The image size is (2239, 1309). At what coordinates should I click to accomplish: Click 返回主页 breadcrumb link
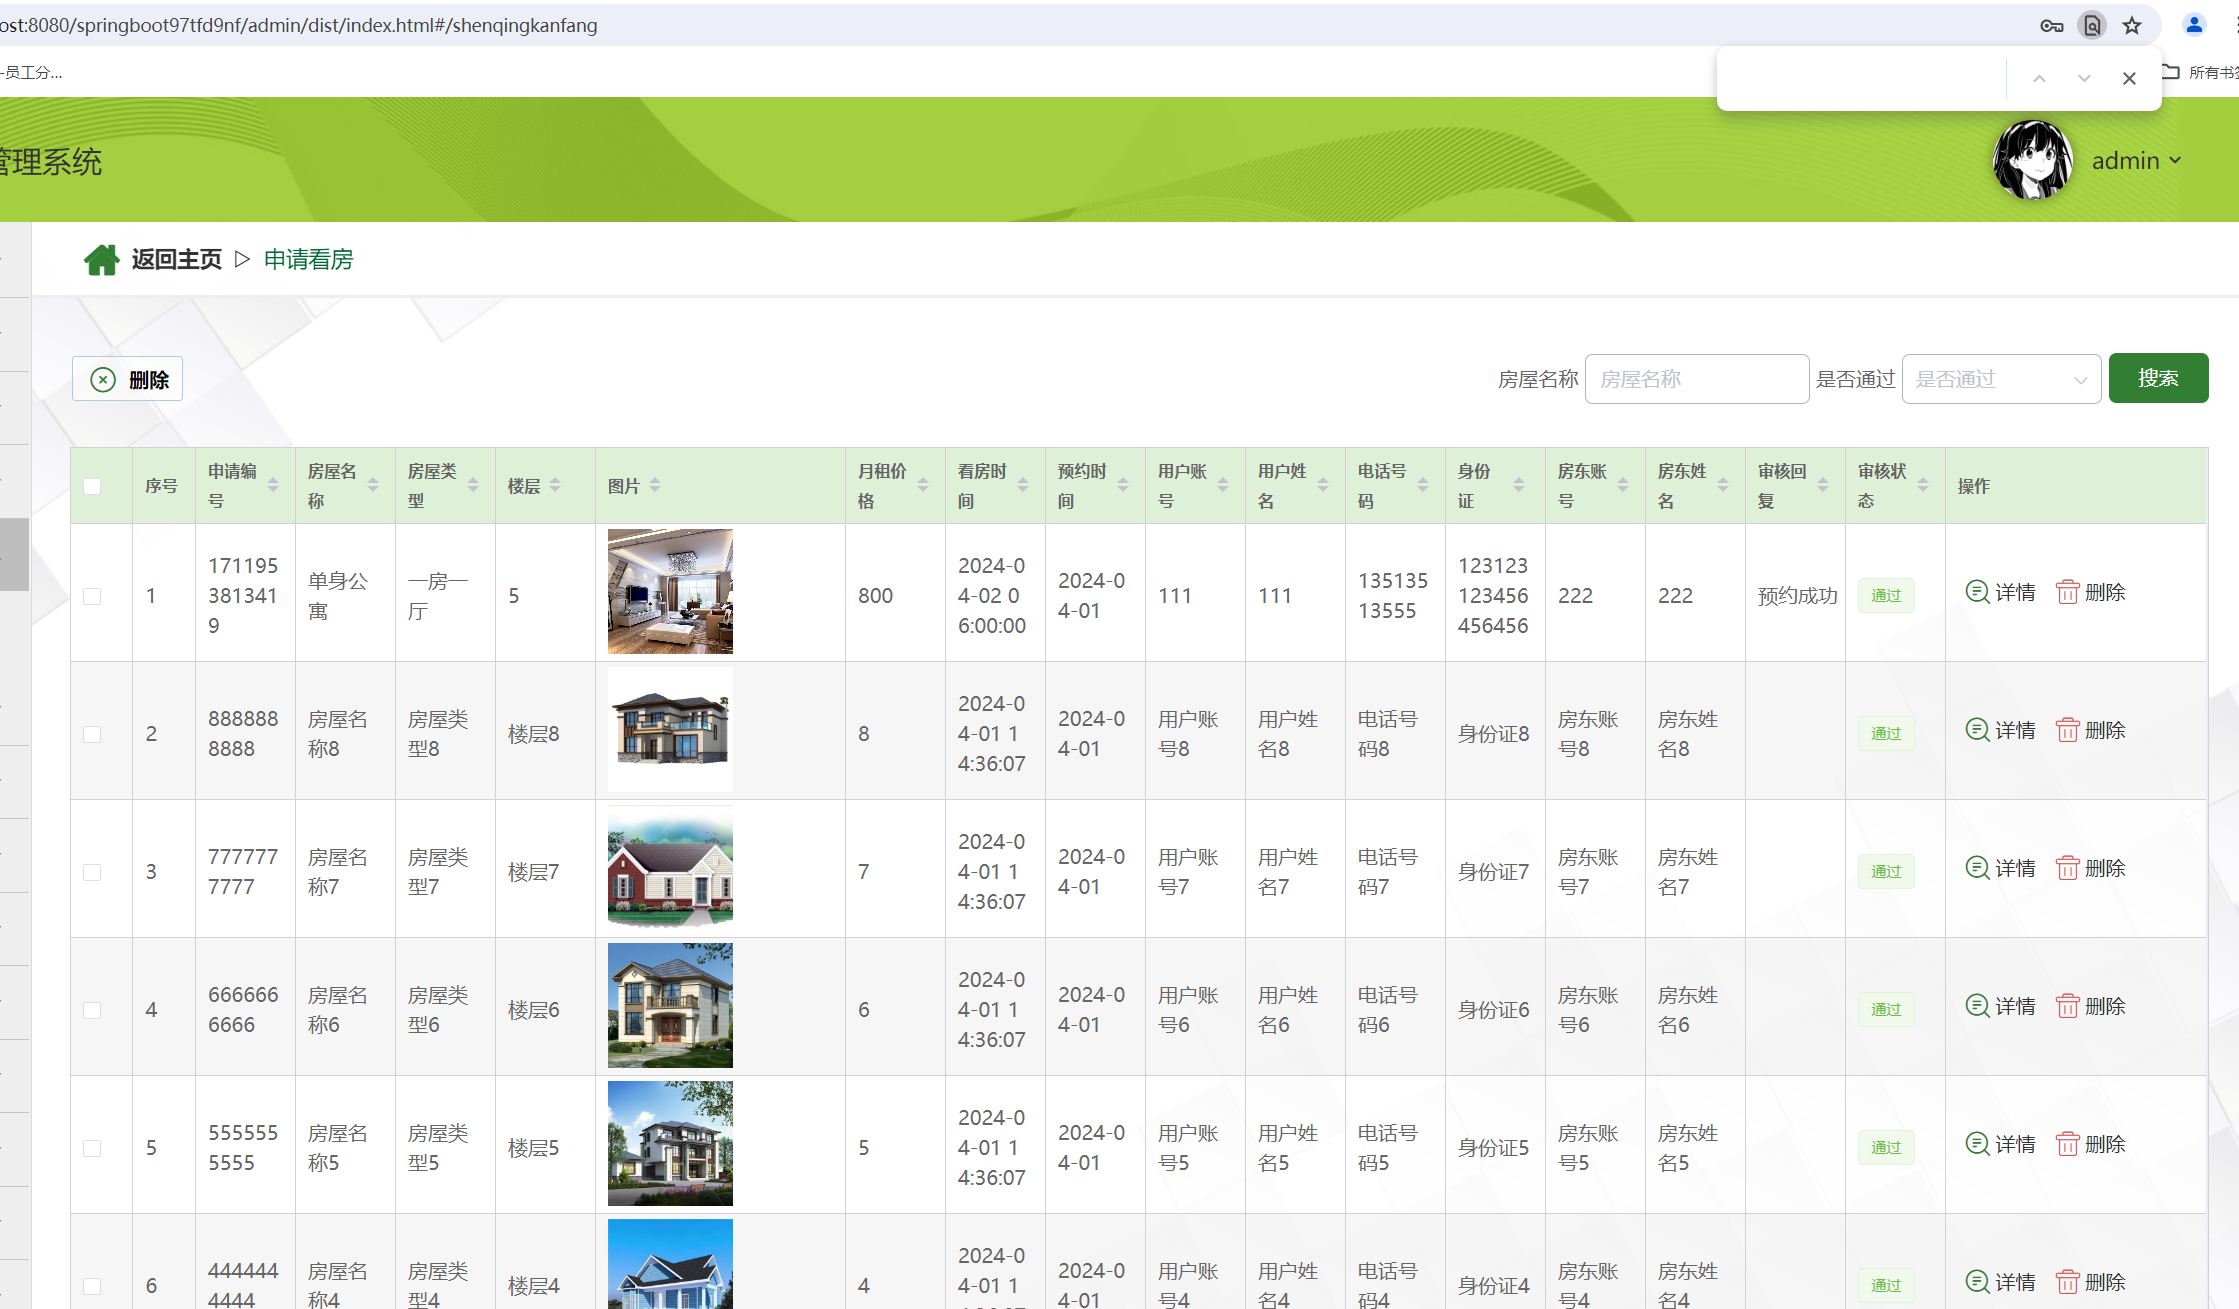[176, 260]
